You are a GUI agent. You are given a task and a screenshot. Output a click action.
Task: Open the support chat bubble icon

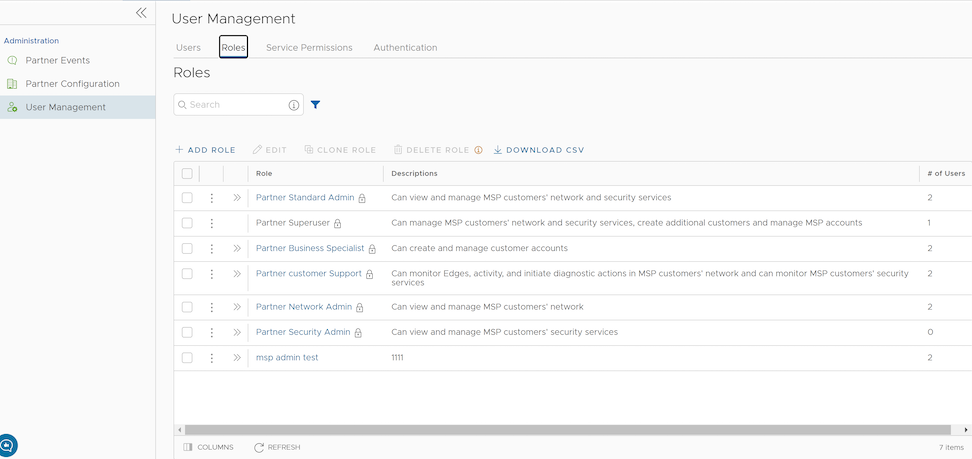[x=8, y=445]
